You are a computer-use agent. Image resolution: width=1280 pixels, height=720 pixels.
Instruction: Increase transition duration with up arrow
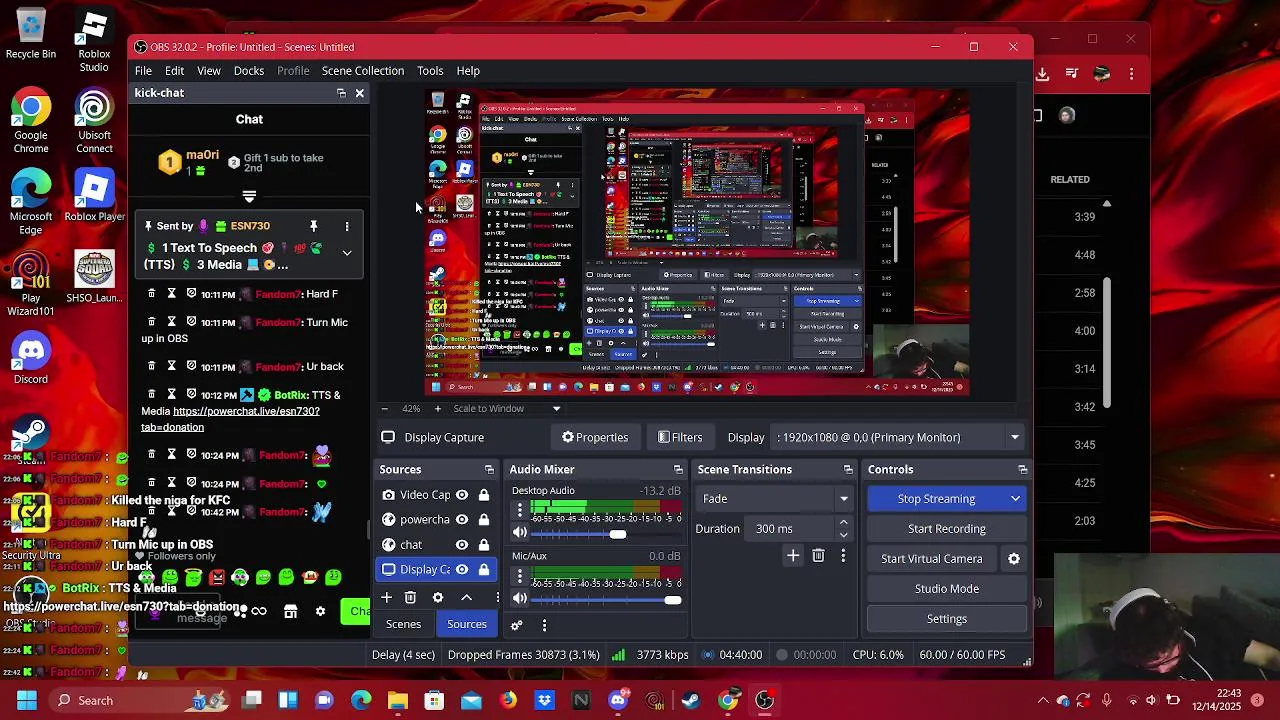point(843,523)
